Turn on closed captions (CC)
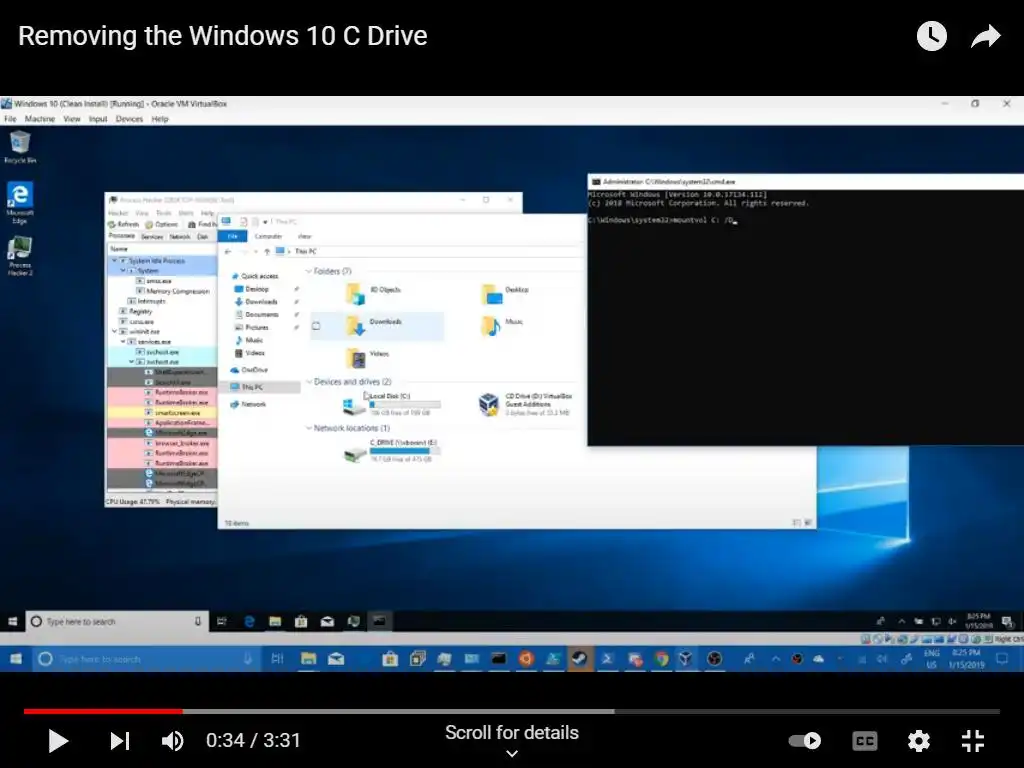This screenshot has height=768, width=1024. (865, 741)
